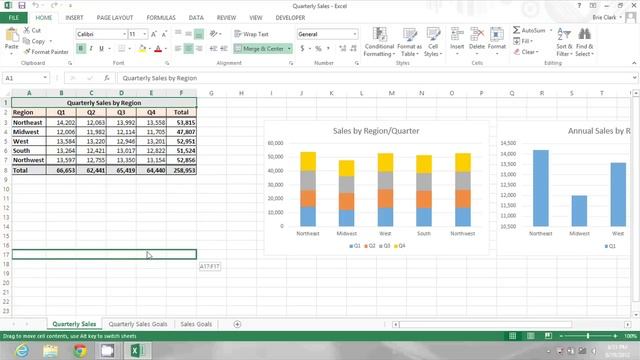Expand the Font Color arrow
Screen dimensions: 640x360
(166, 49)
